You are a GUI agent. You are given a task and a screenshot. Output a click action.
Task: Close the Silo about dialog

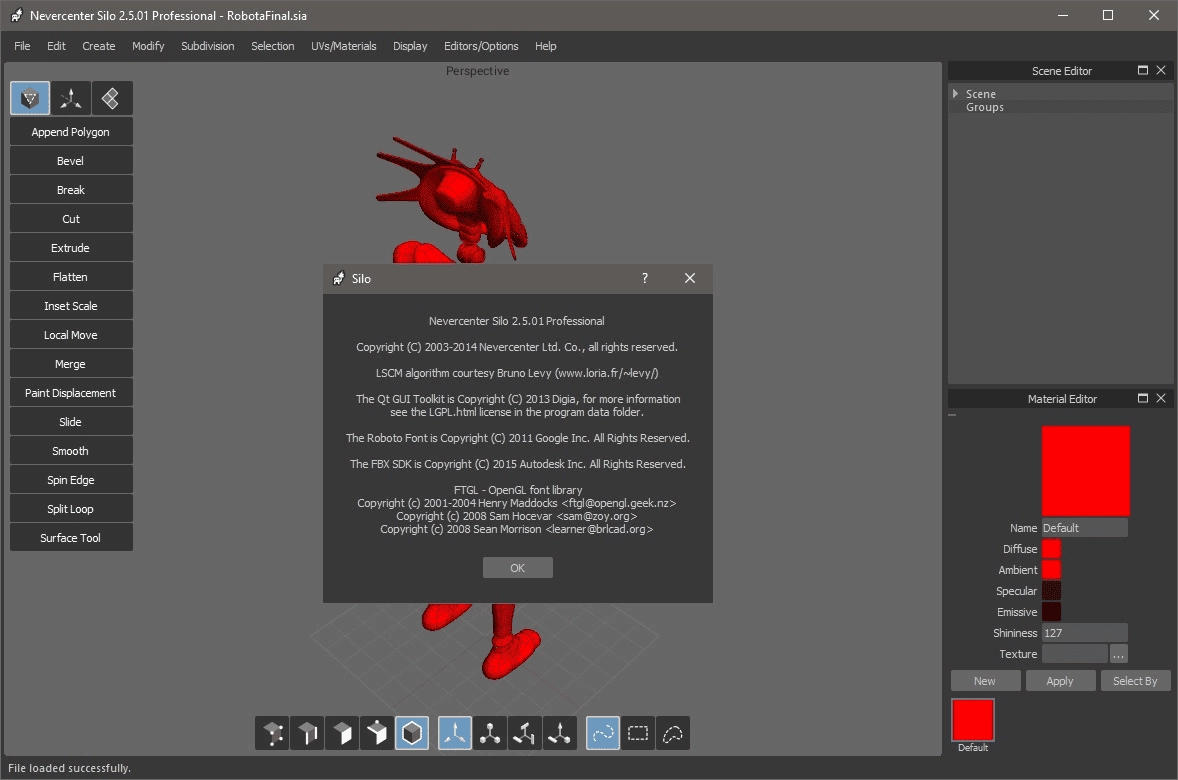click(690, 278)
